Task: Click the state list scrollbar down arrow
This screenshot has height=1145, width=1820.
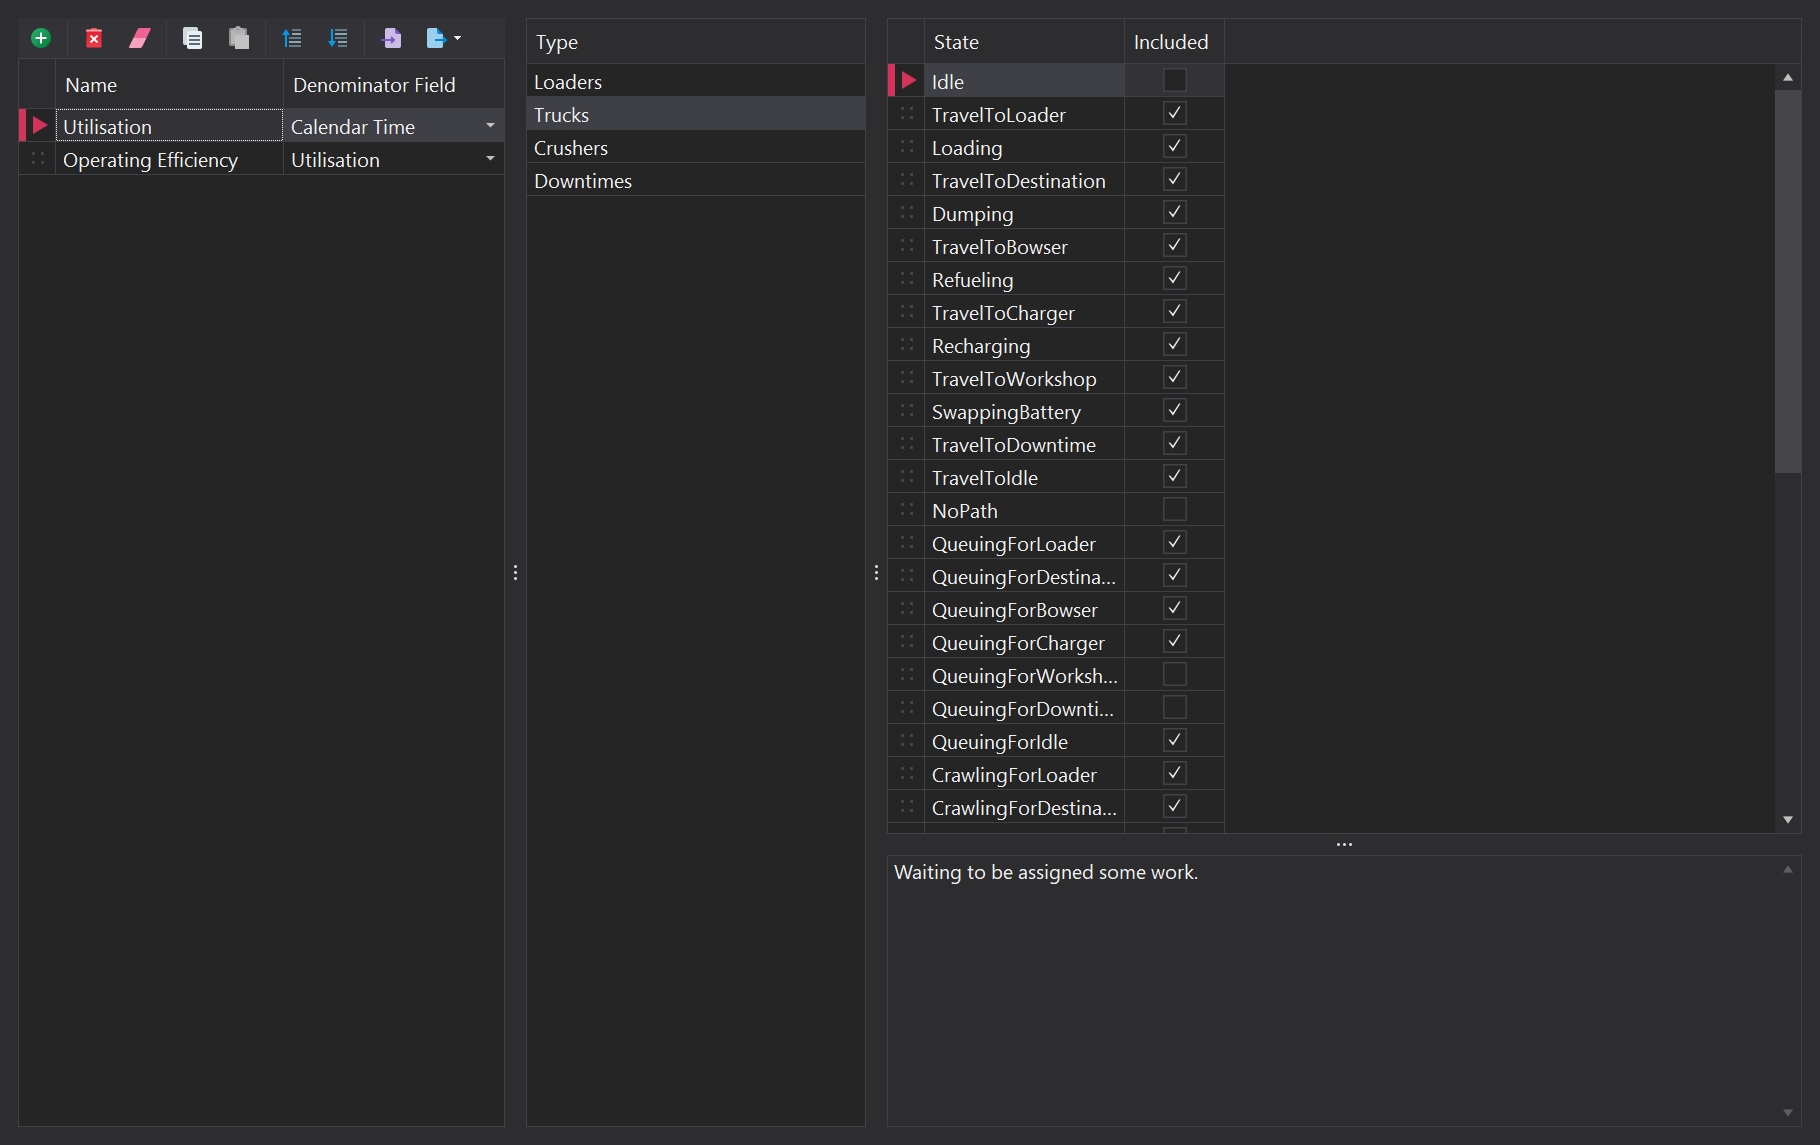Action: click(1788, 819)
